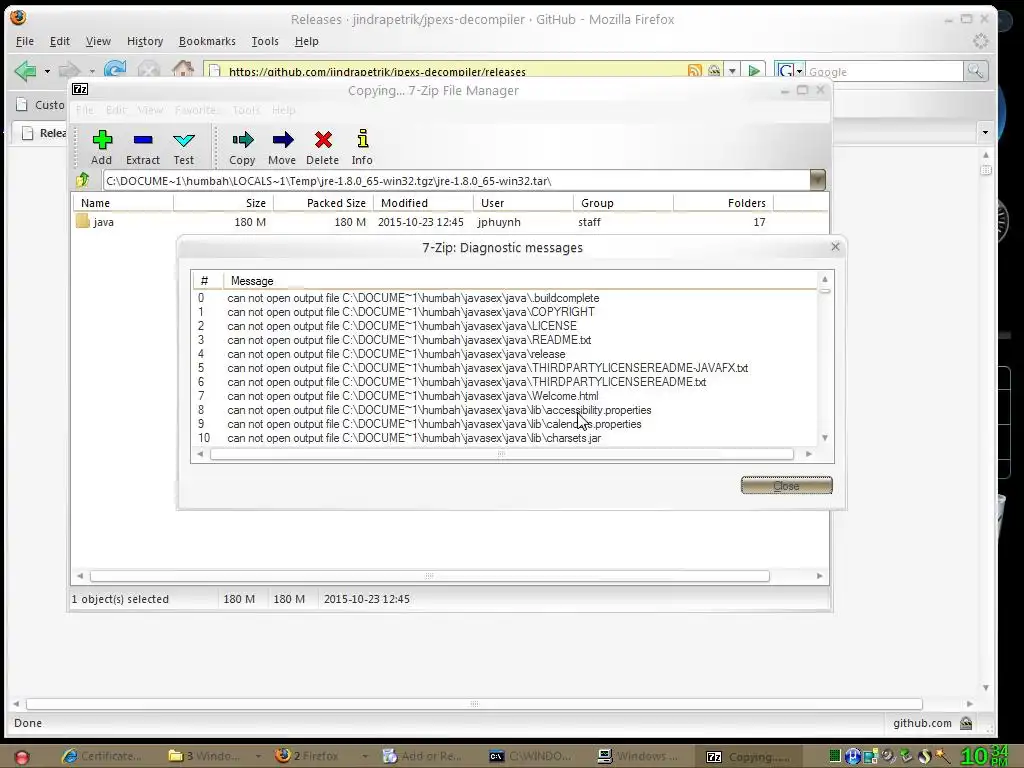The image size is (1024, 768).
Task: Click the taskbar clock
Action: coord(984,756)
